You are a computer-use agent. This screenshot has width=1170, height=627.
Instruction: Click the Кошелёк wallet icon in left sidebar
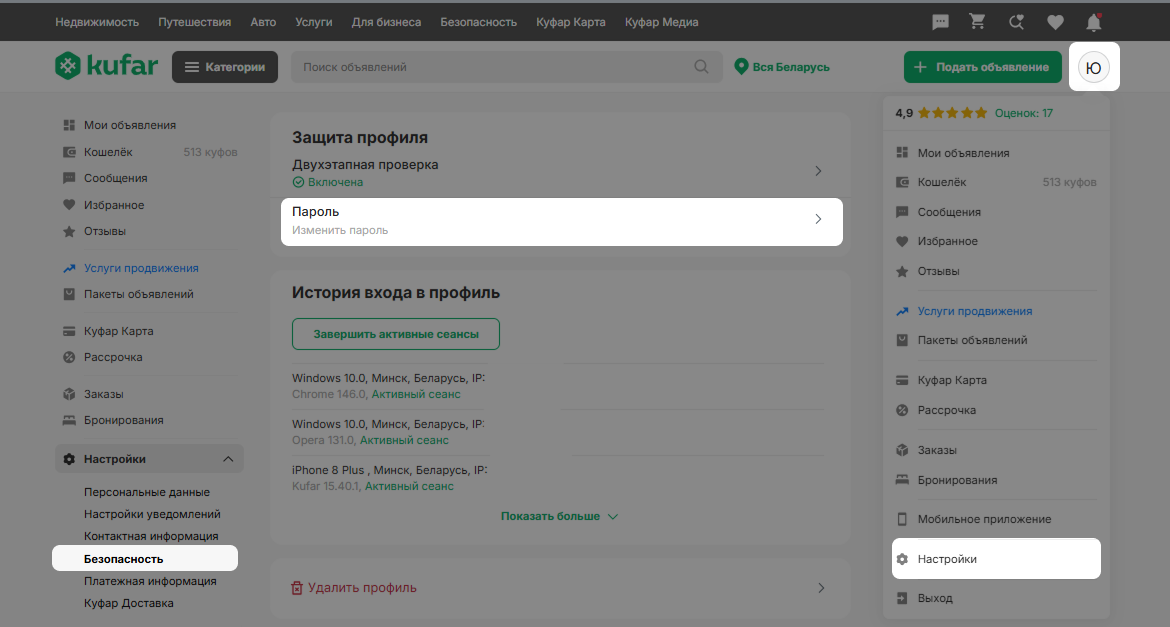tap(69, 152)
